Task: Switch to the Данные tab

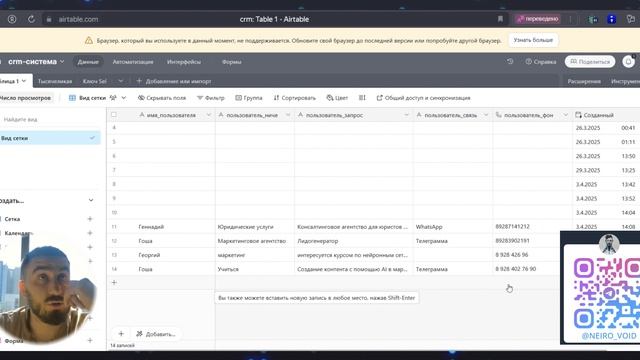Action: tap(88, 62)
